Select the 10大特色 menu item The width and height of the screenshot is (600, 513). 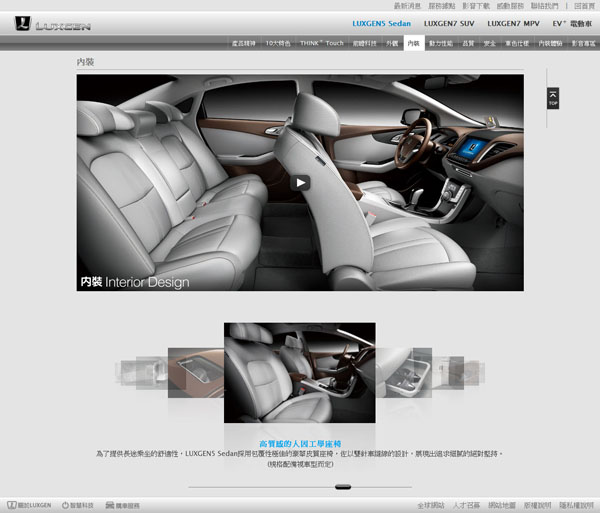pos(280,43)
